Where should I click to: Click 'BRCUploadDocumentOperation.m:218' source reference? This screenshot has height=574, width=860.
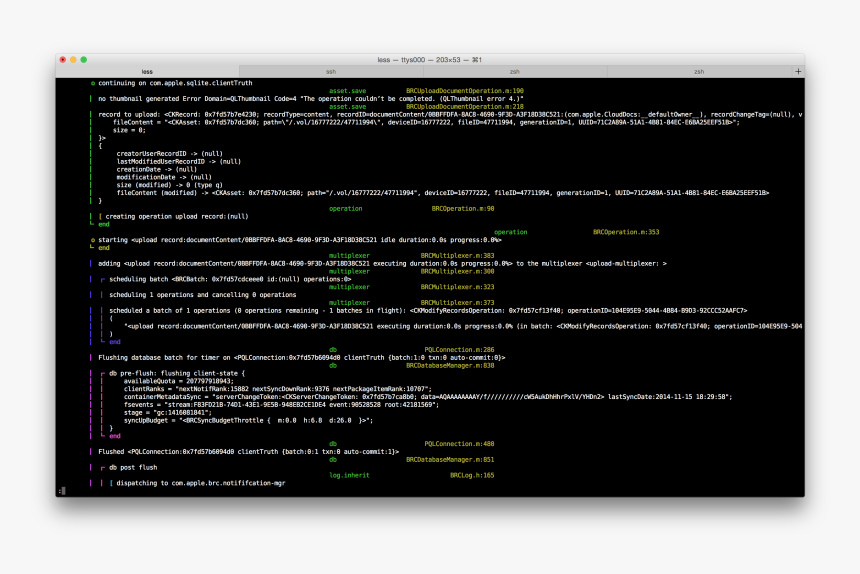tap(465, 107)
